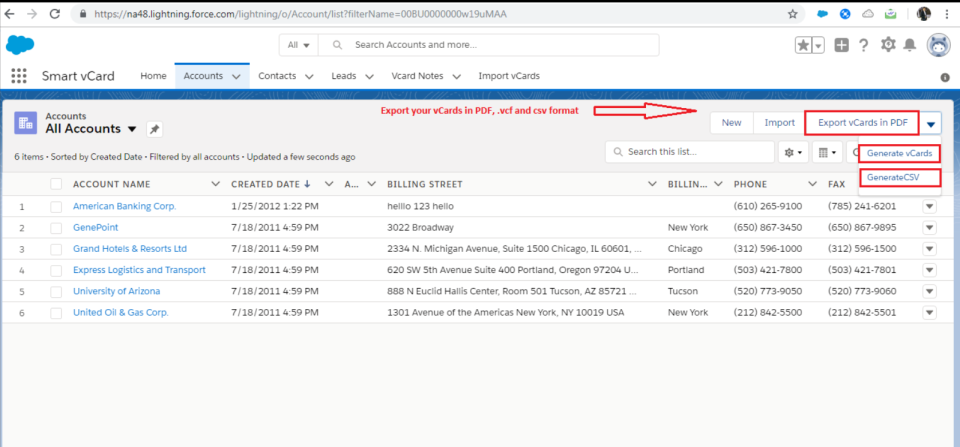Expand the Leads tab chevron
This screenshot has height=447, width=960.
[x=369, y=77]
